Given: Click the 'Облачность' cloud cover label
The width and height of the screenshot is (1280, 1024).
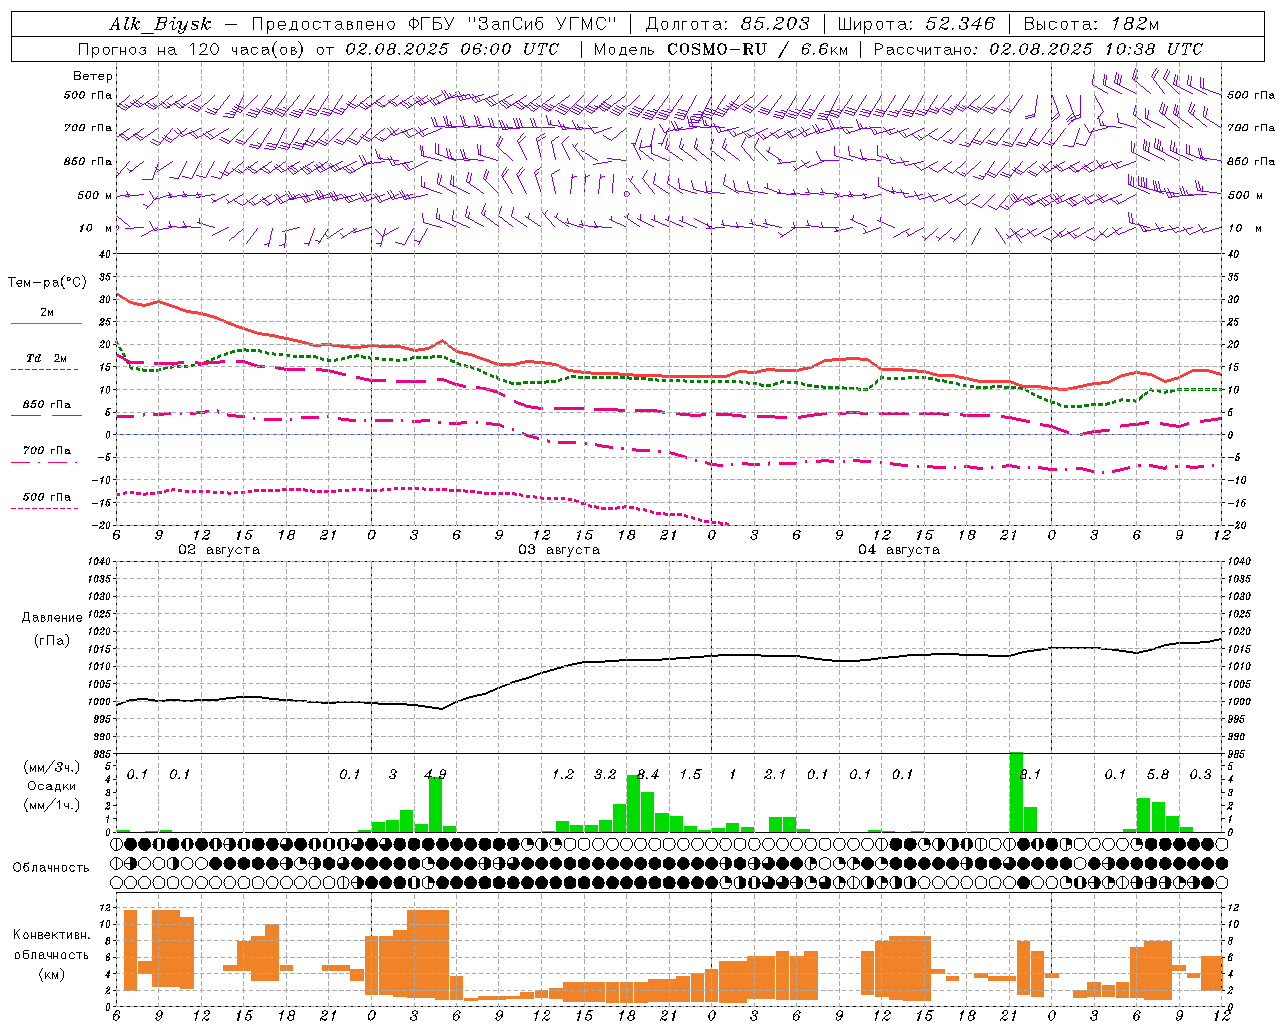Looking at the screenshot, I should pos(51,868).
